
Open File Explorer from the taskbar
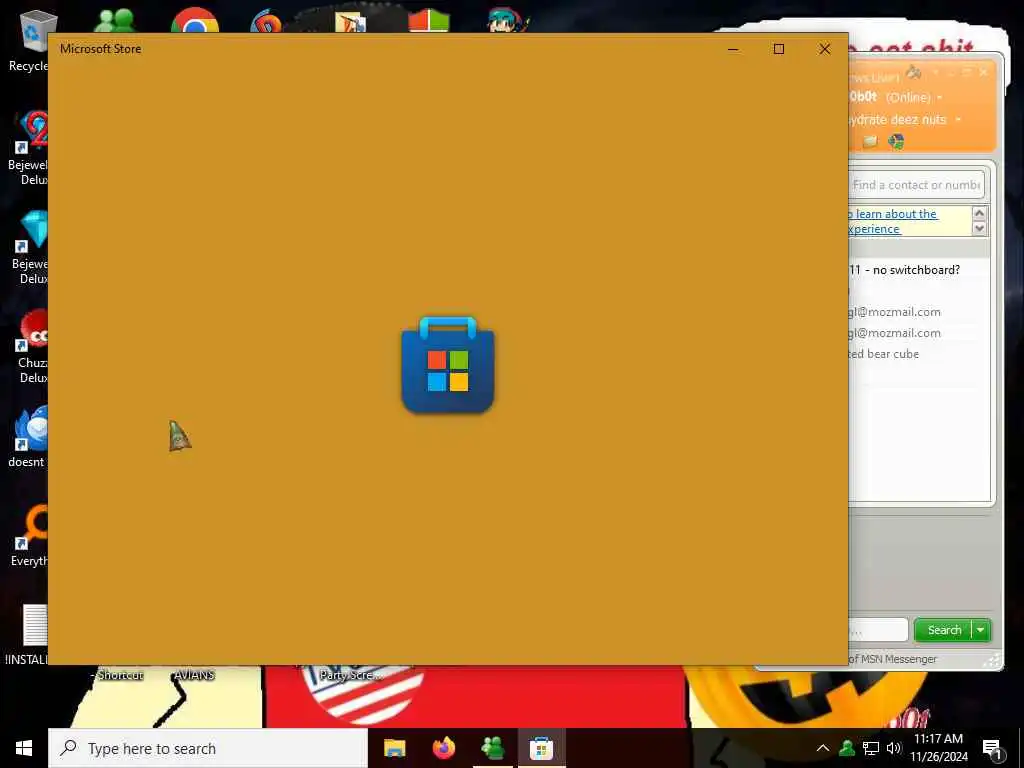[394, 748]
